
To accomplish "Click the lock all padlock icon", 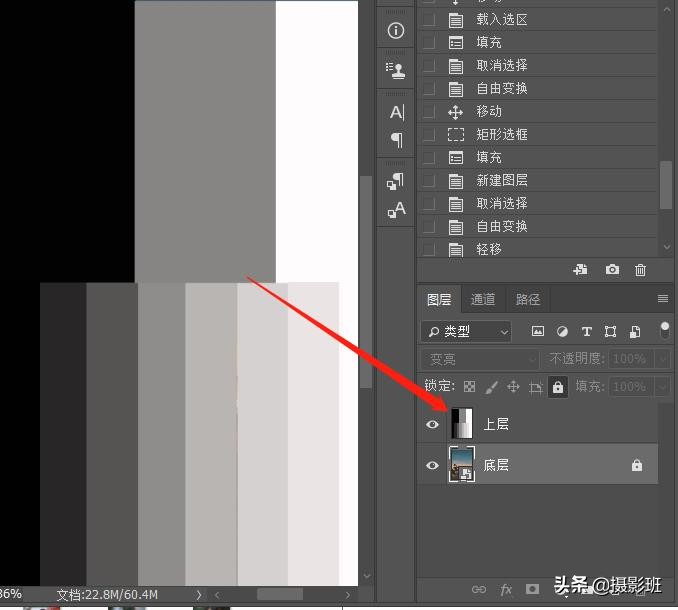I will pos(558,386).
